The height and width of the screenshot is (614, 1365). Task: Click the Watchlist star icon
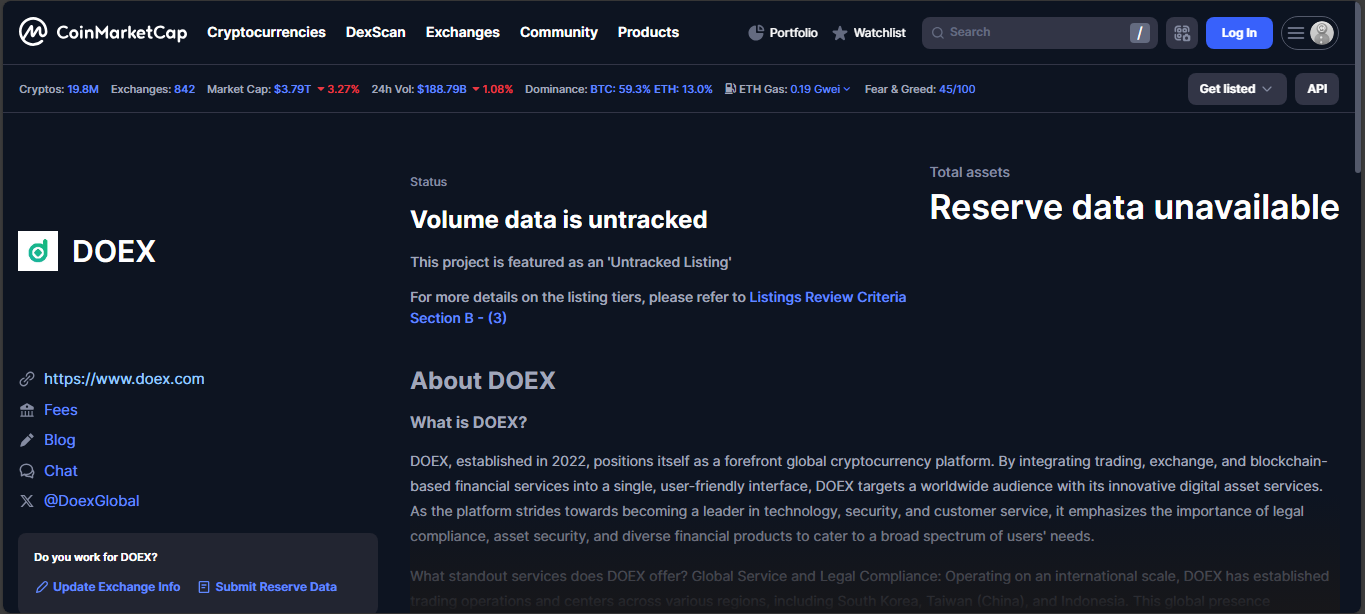(840, 33)
